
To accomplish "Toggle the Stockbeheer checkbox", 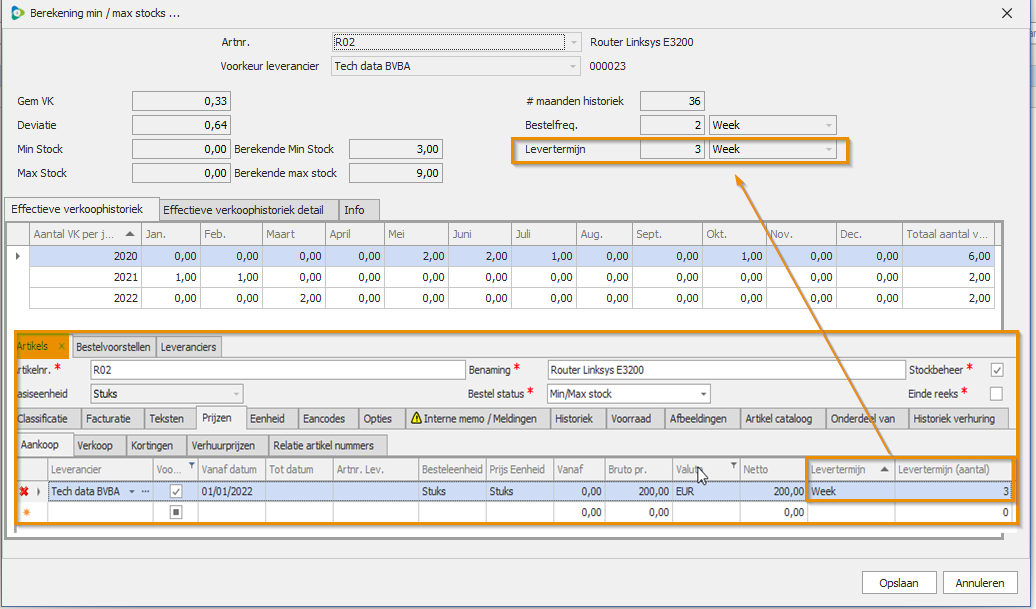I will 996,370.
